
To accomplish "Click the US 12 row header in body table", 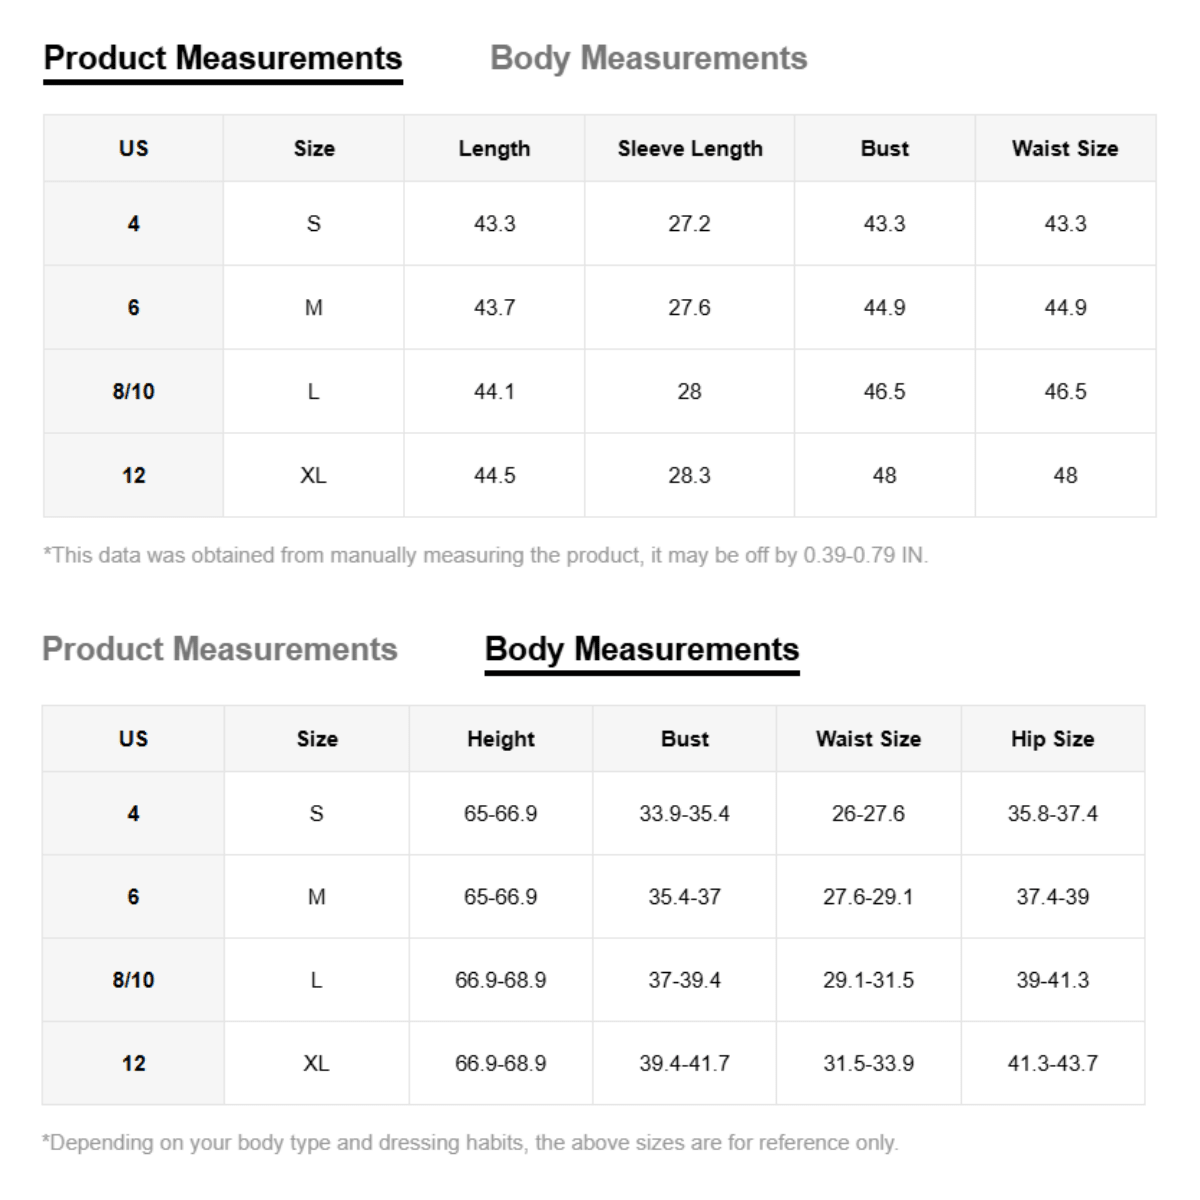I will (x=133, y=1063).
